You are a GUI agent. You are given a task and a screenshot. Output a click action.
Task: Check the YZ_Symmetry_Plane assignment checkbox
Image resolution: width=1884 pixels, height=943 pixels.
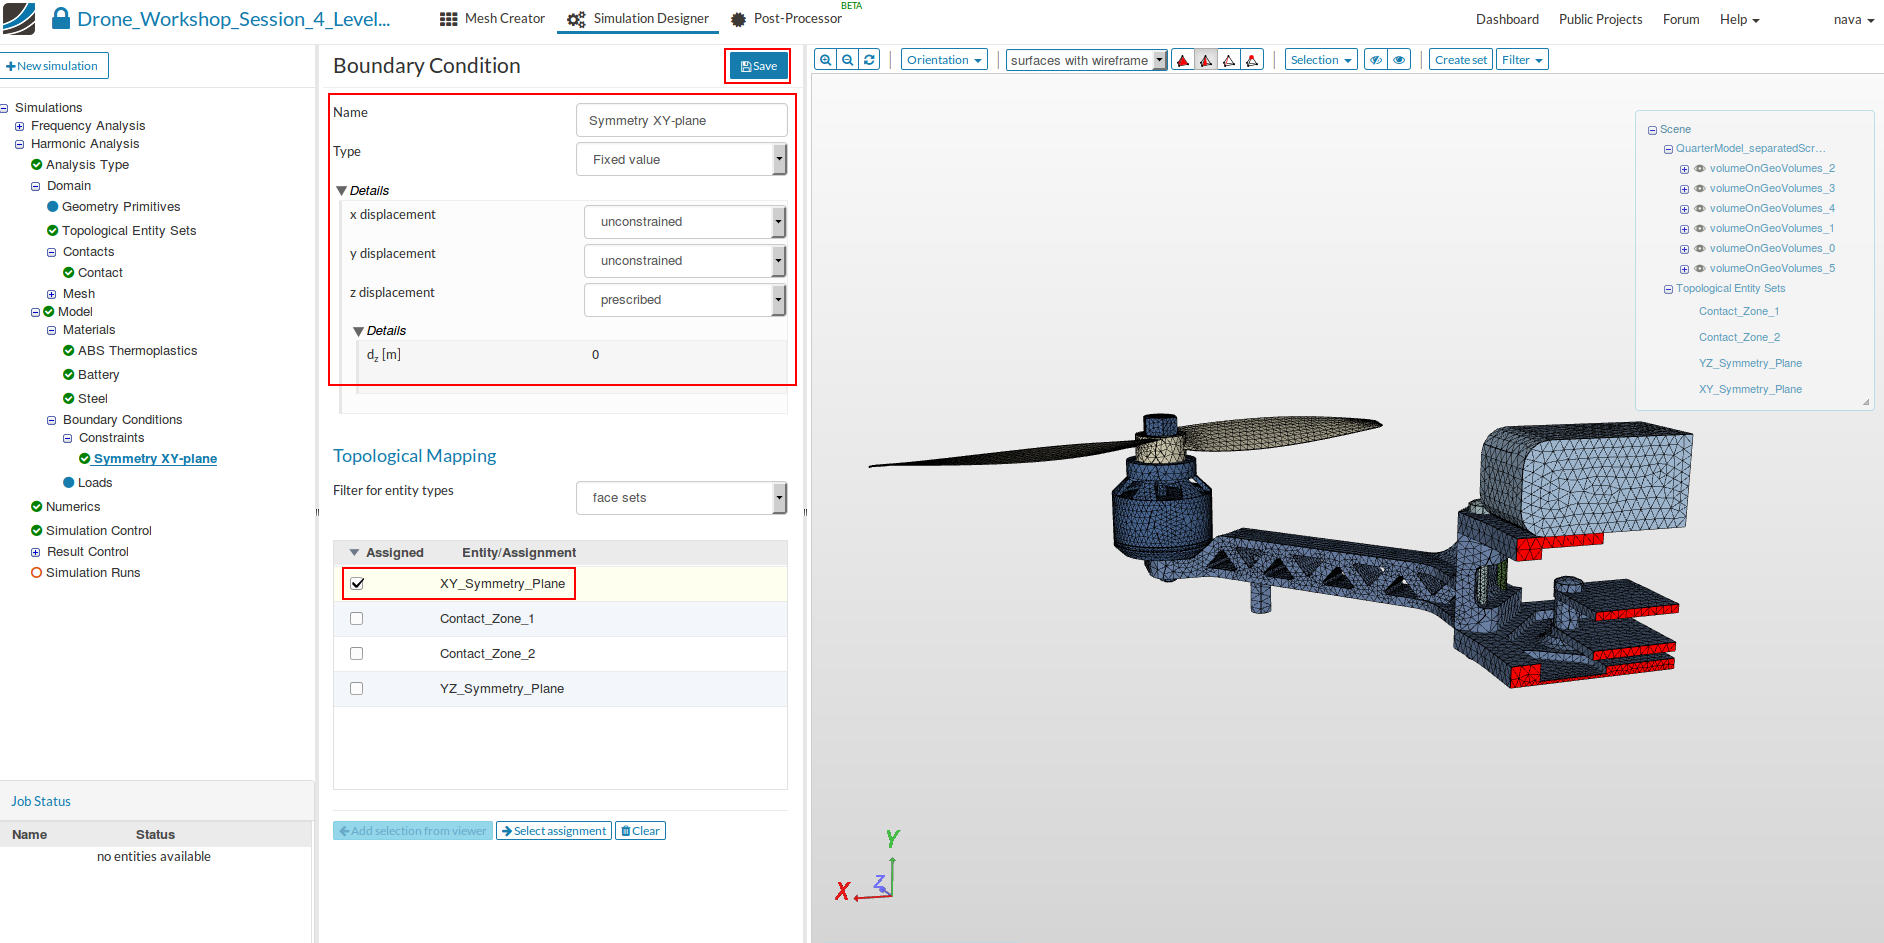pyautogui.click(x=357, y=689)
